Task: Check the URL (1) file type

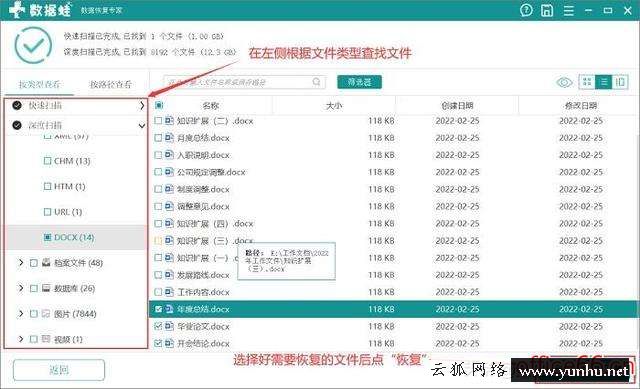Action: [x=47, y=212]
